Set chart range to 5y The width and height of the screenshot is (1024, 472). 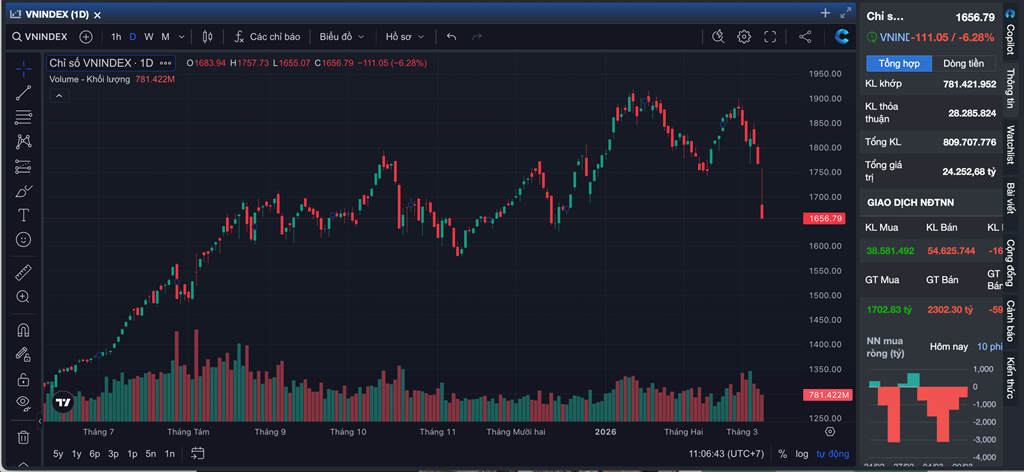click(58, 454)
